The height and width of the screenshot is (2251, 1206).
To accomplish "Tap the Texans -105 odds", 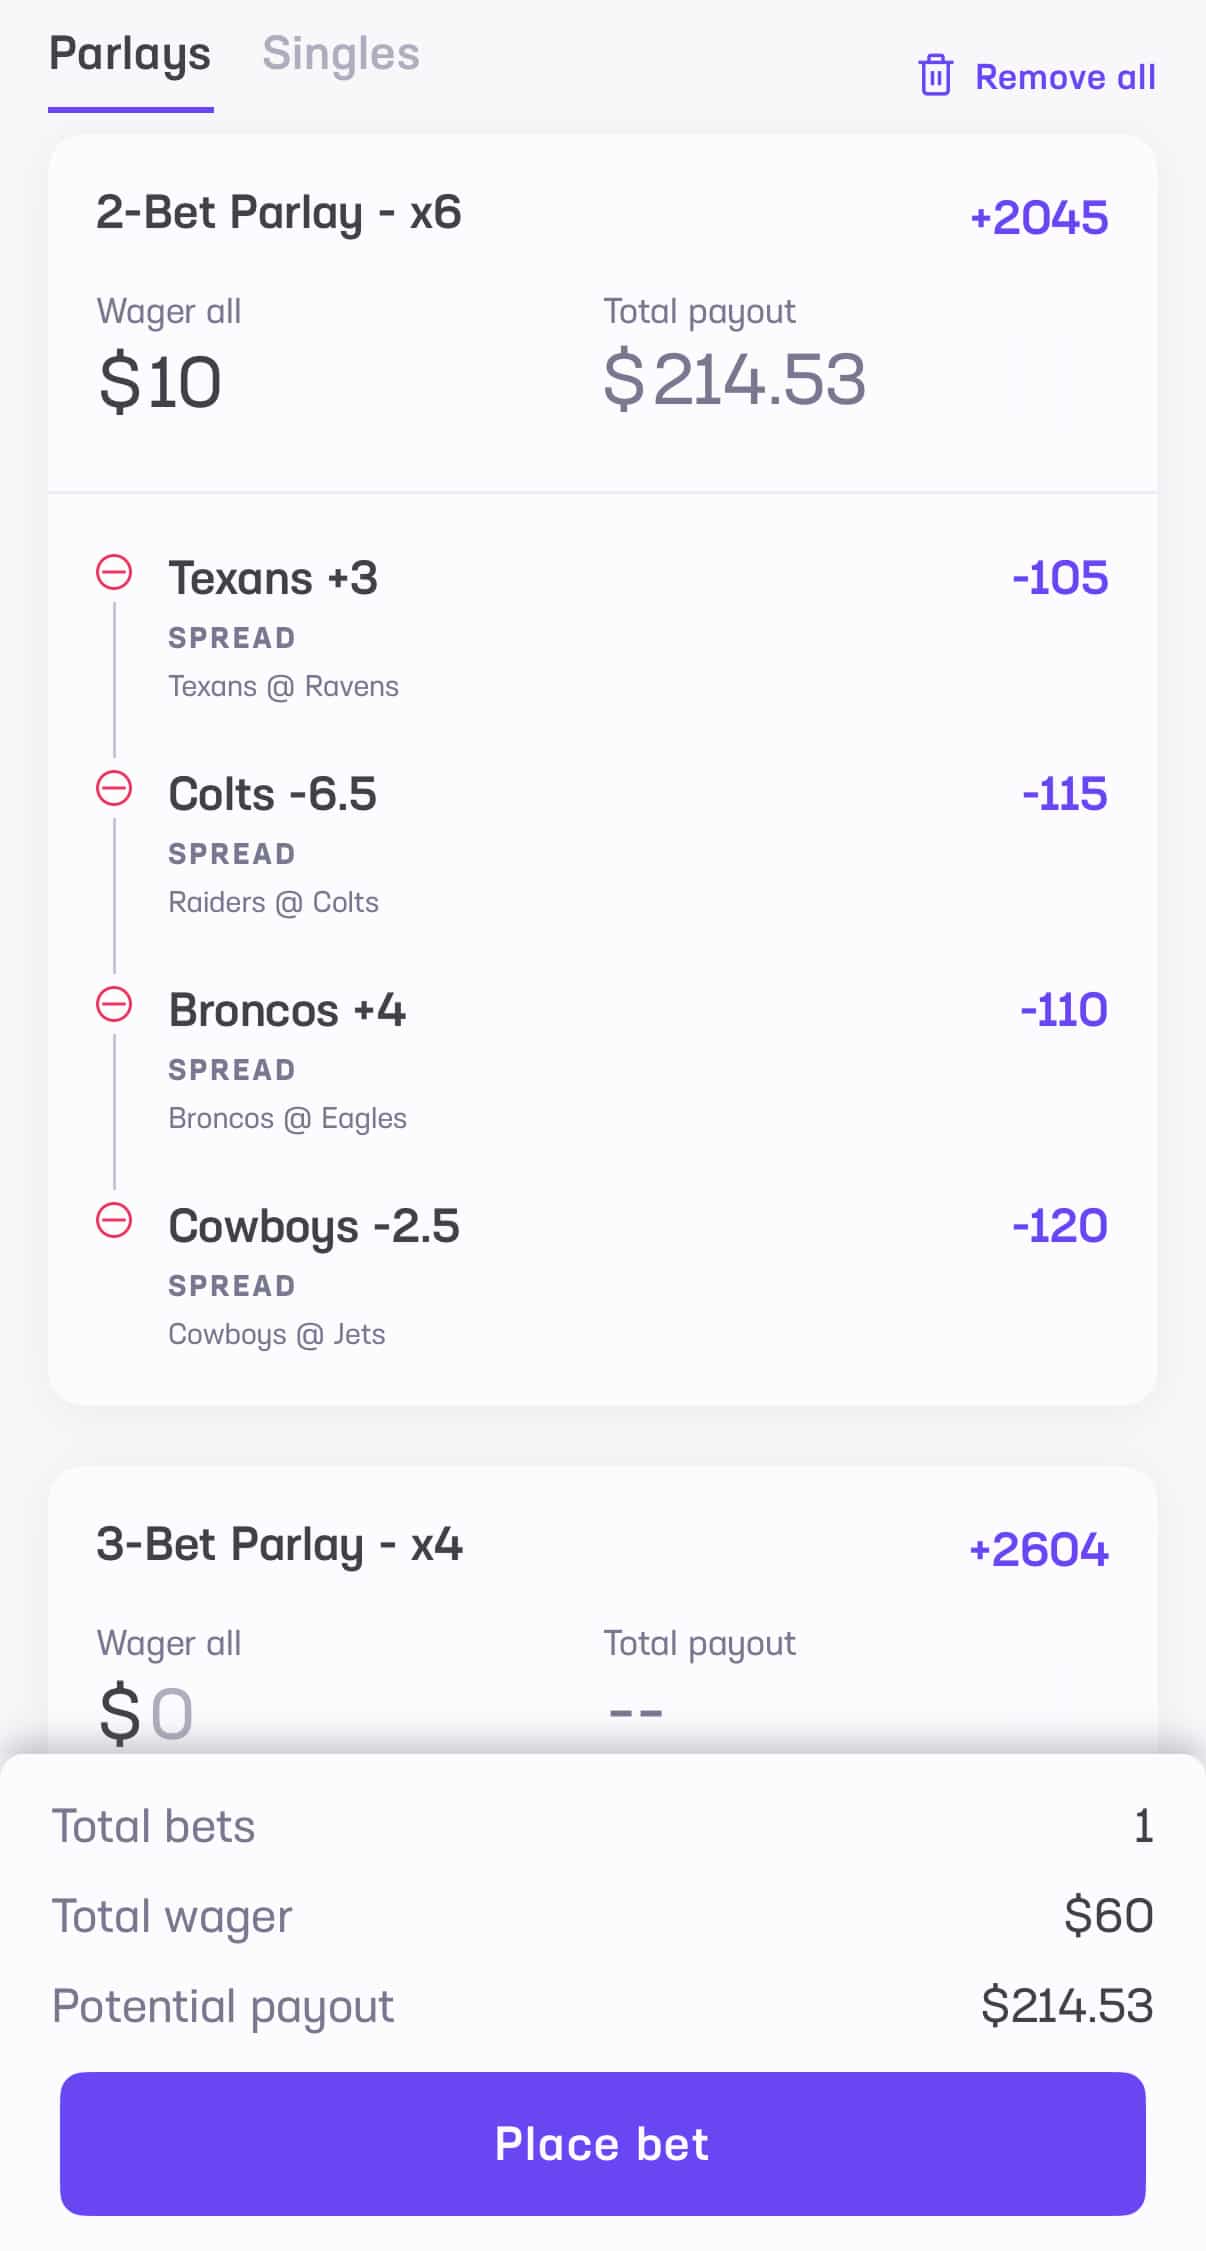I will [x=1060, y=578].
